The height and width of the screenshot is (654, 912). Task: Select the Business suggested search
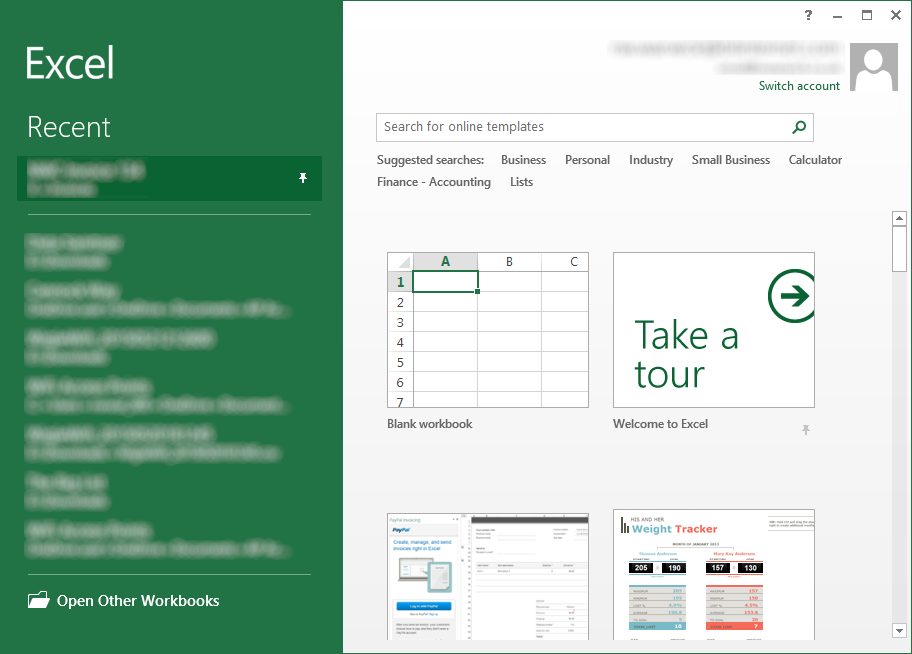(x=523, y=160)
